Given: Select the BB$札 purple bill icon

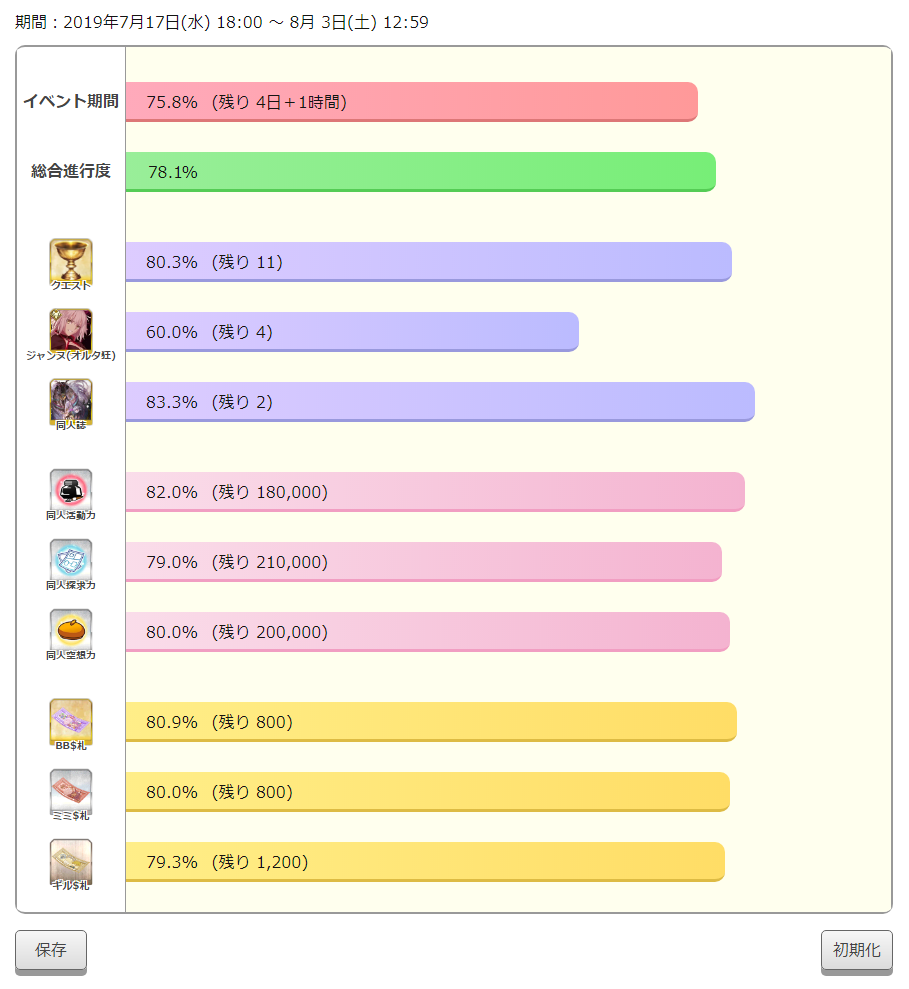Looking at the screenshot, I should coord(71,721).
